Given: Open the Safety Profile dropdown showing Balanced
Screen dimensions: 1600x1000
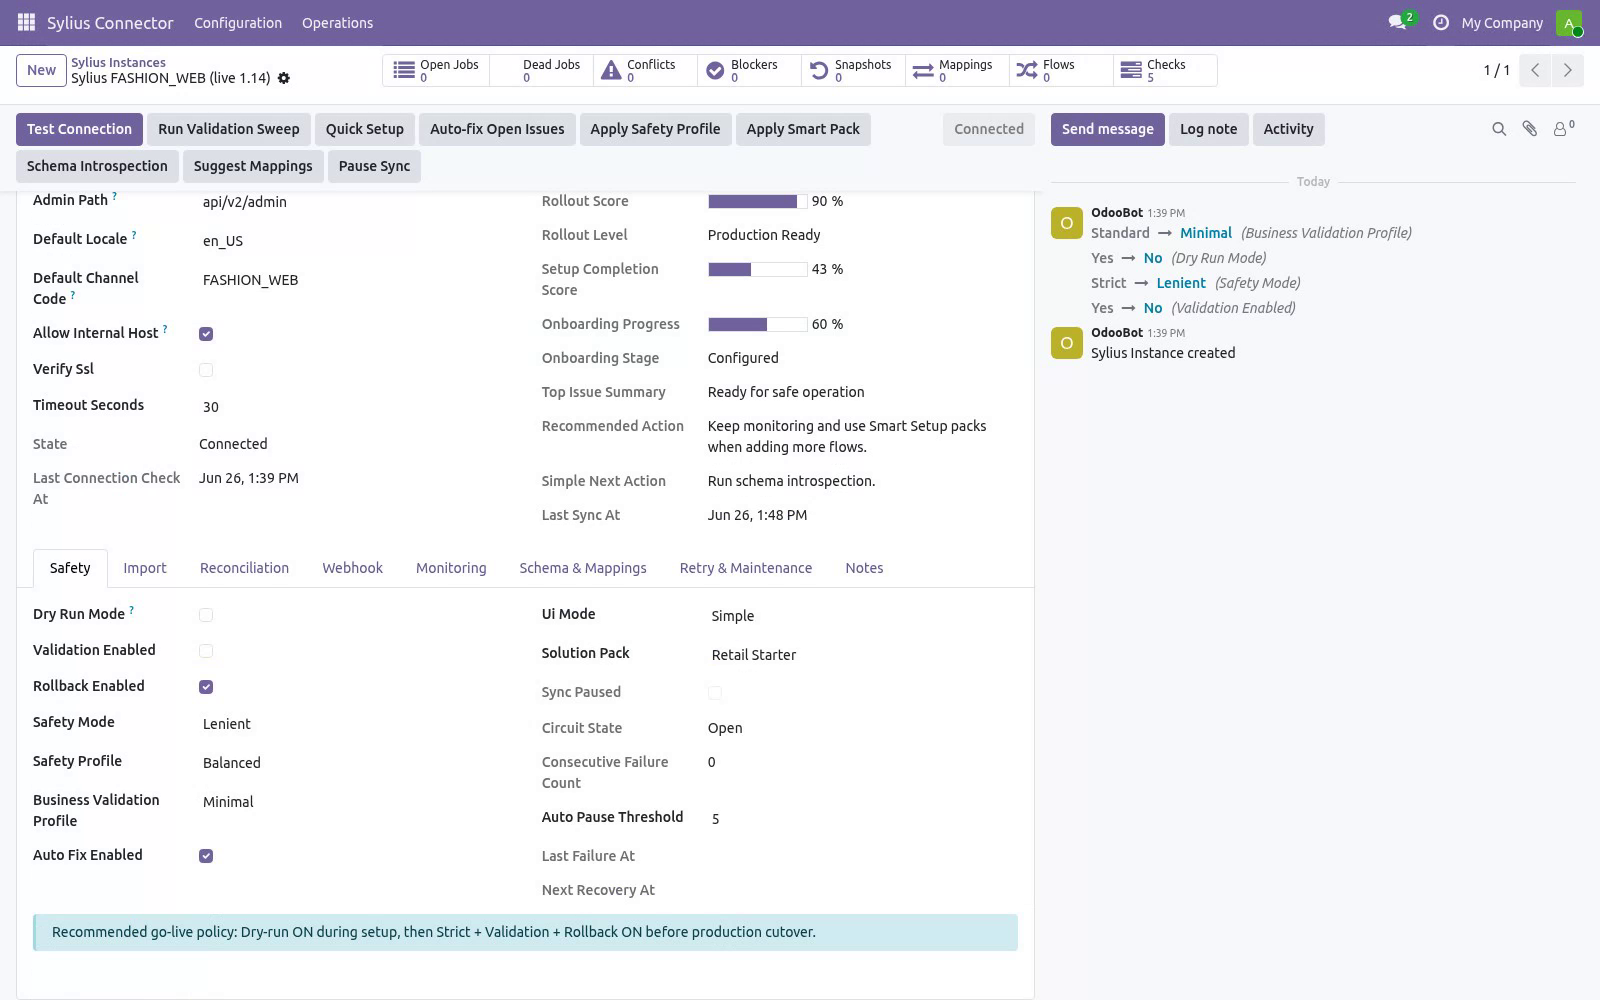Looking at the screenshot, I should click(x=354, y=763).
